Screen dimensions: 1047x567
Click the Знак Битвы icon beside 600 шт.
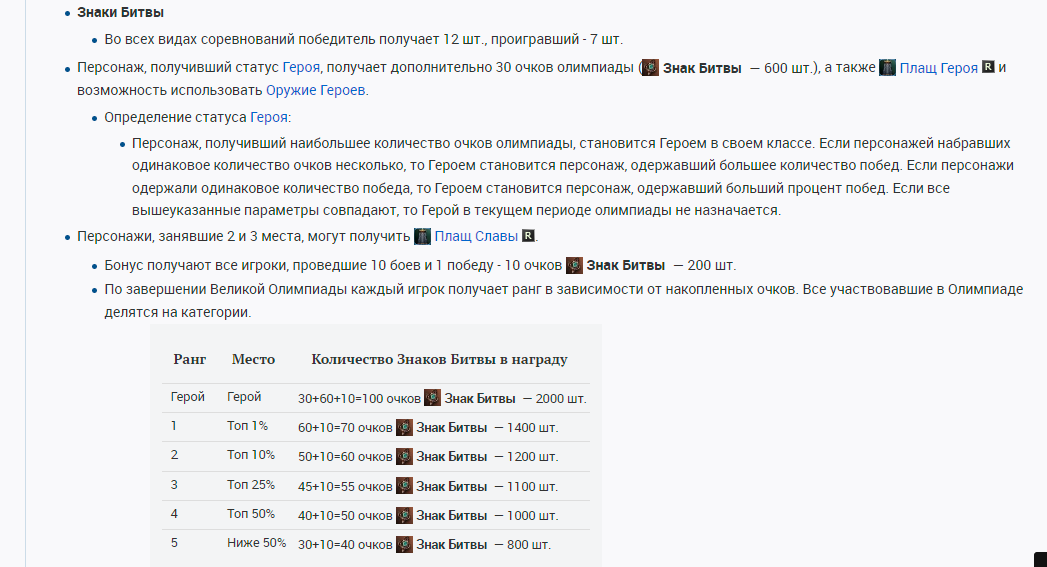[650, 68]
